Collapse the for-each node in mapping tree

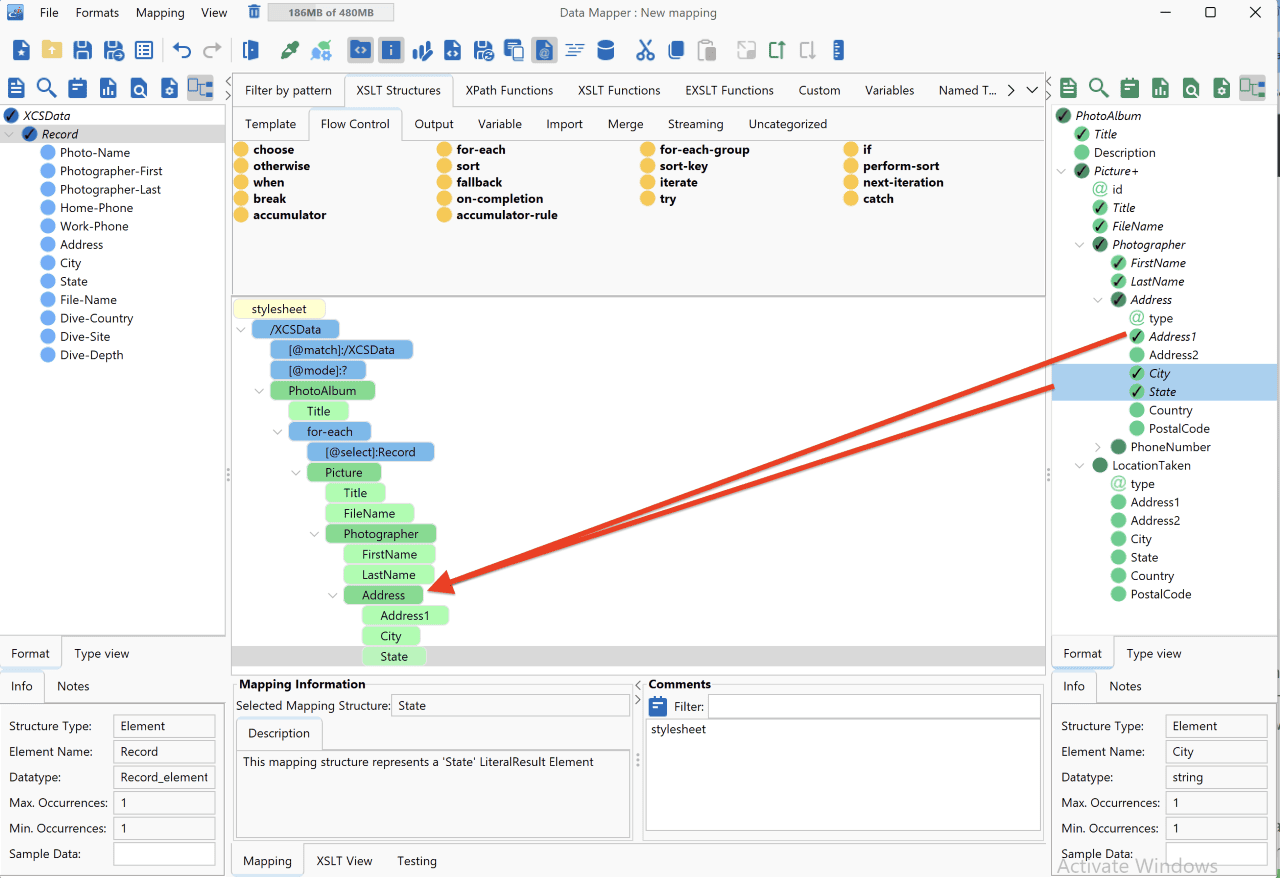278,432
